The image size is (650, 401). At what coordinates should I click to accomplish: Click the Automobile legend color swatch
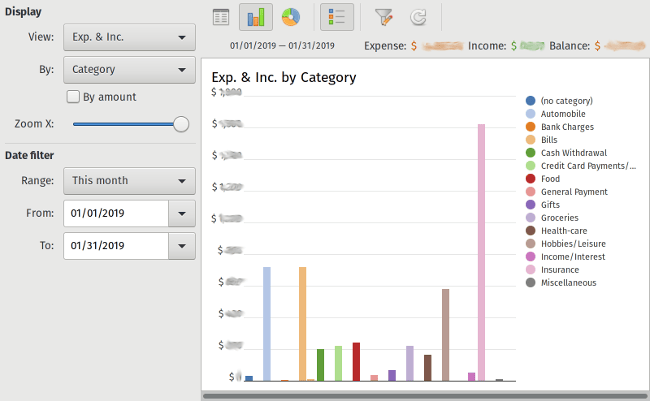[x=530, y=114]
